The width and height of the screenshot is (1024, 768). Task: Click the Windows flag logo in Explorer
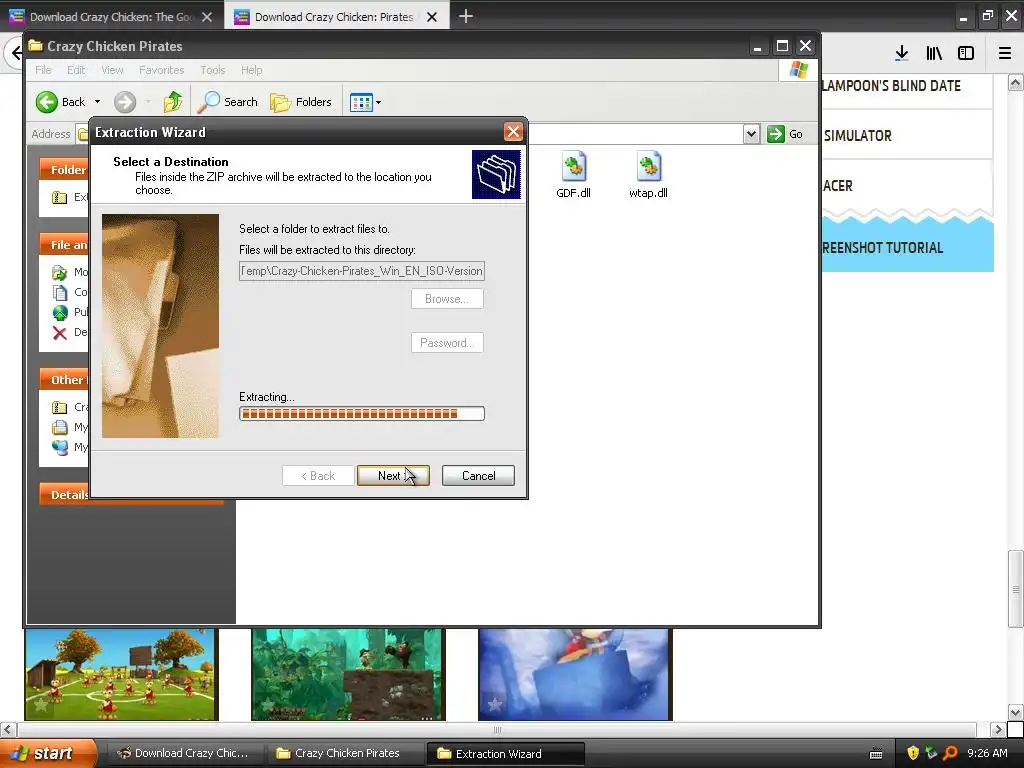click(x=798, y=70)
